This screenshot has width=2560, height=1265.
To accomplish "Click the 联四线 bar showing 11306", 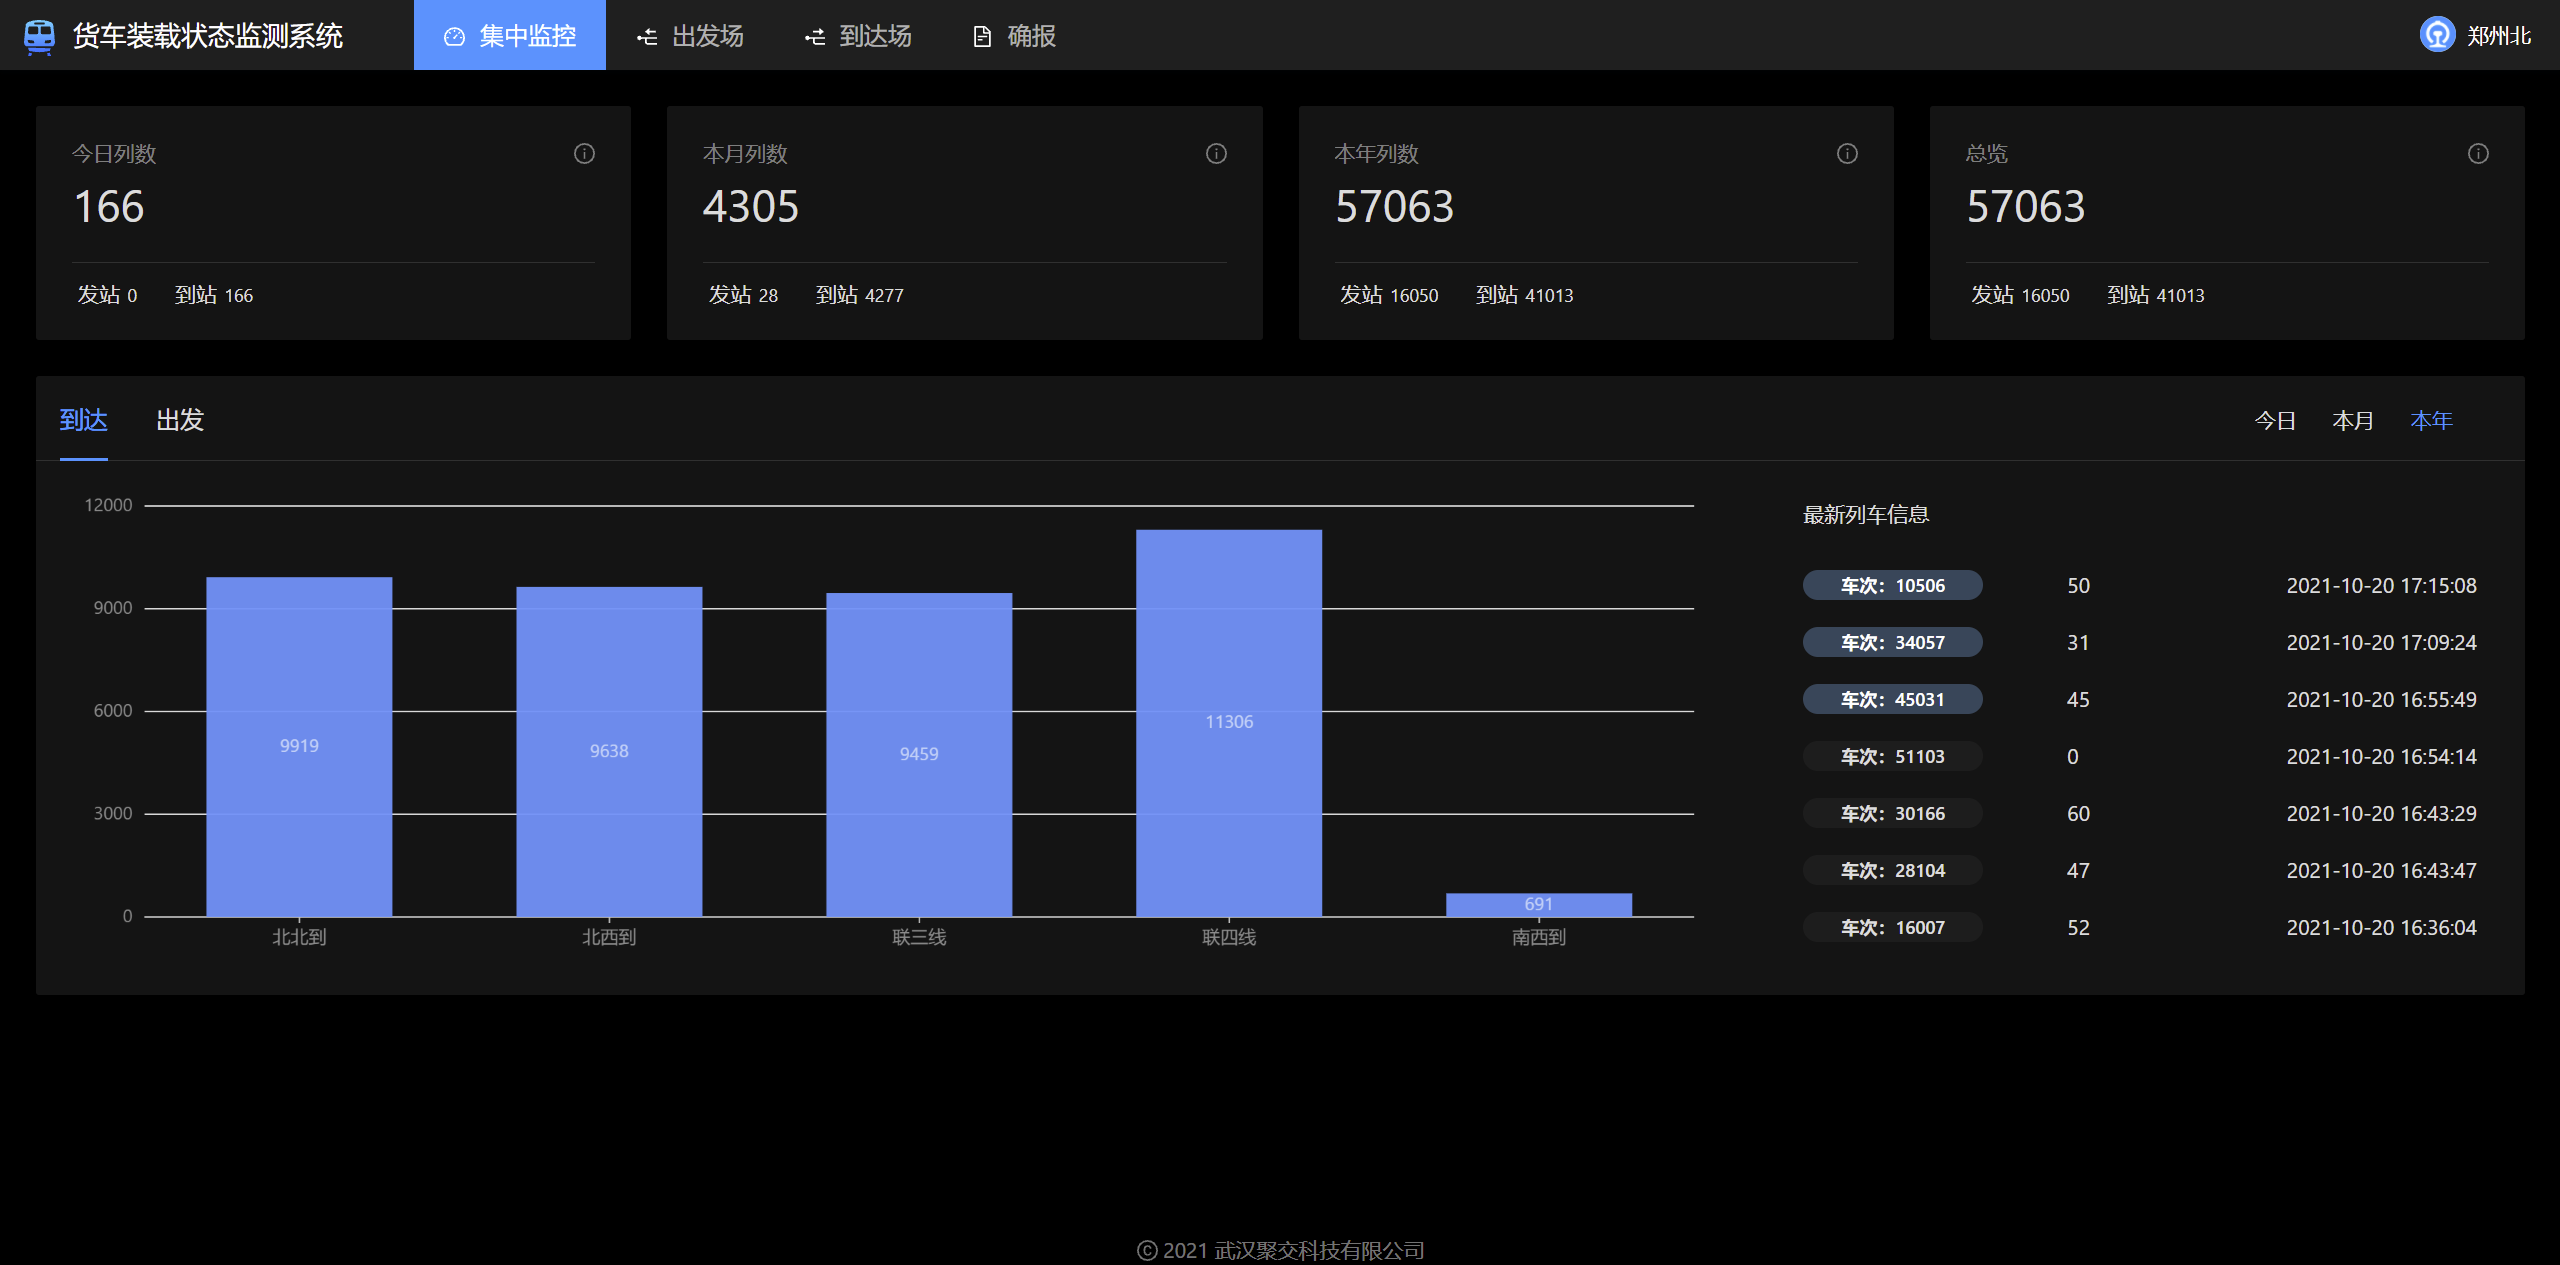I will [x=1228, y=722].
